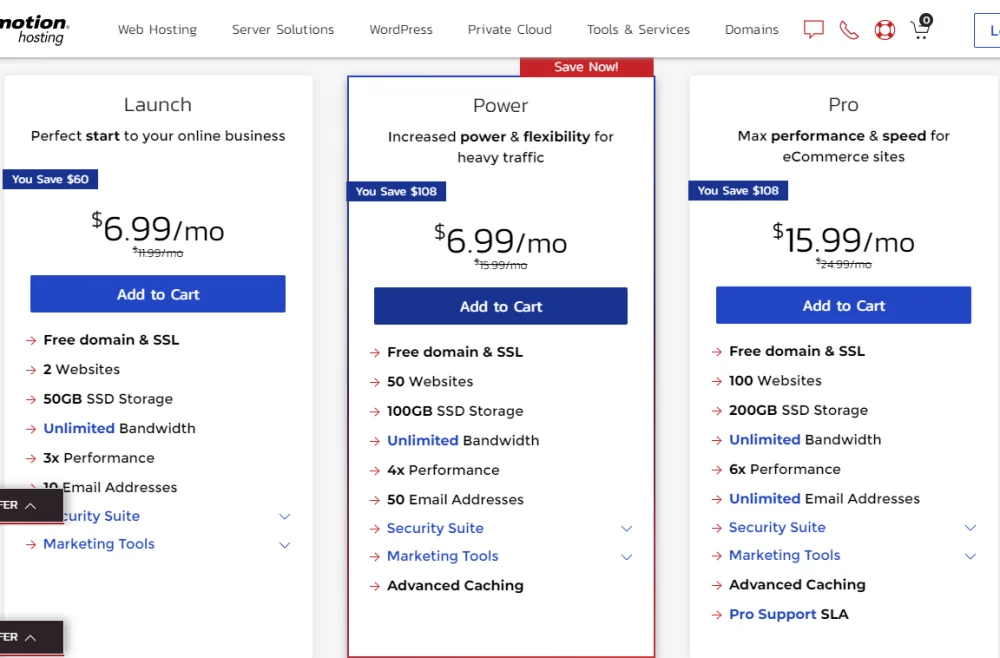Screen dimensions: 1000x658
Task: Click the phone contact icon
Action: 849,30
